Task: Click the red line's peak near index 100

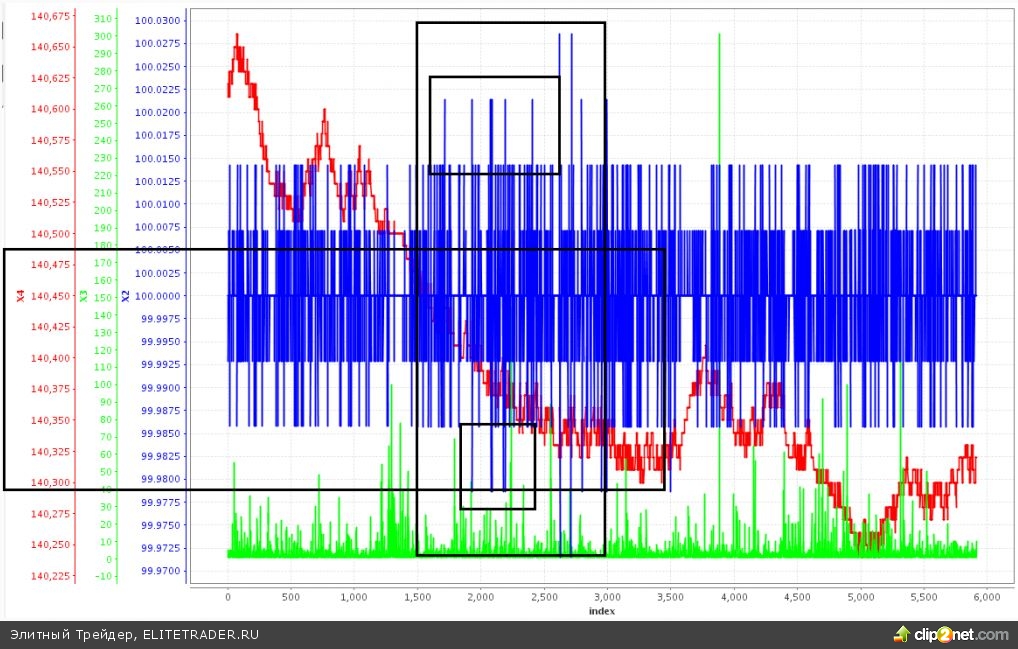Action: 237,38
